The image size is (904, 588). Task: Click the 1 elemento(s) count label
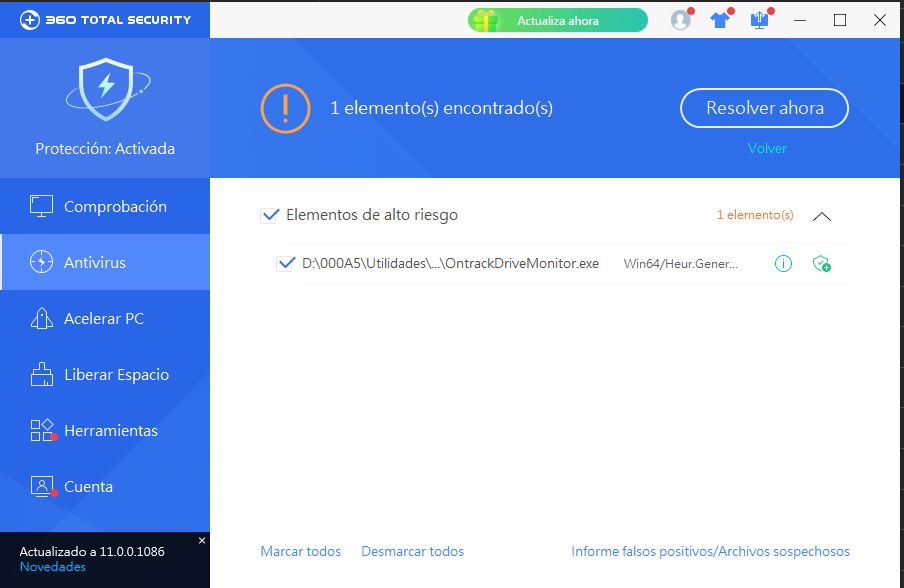coord(755,215)
